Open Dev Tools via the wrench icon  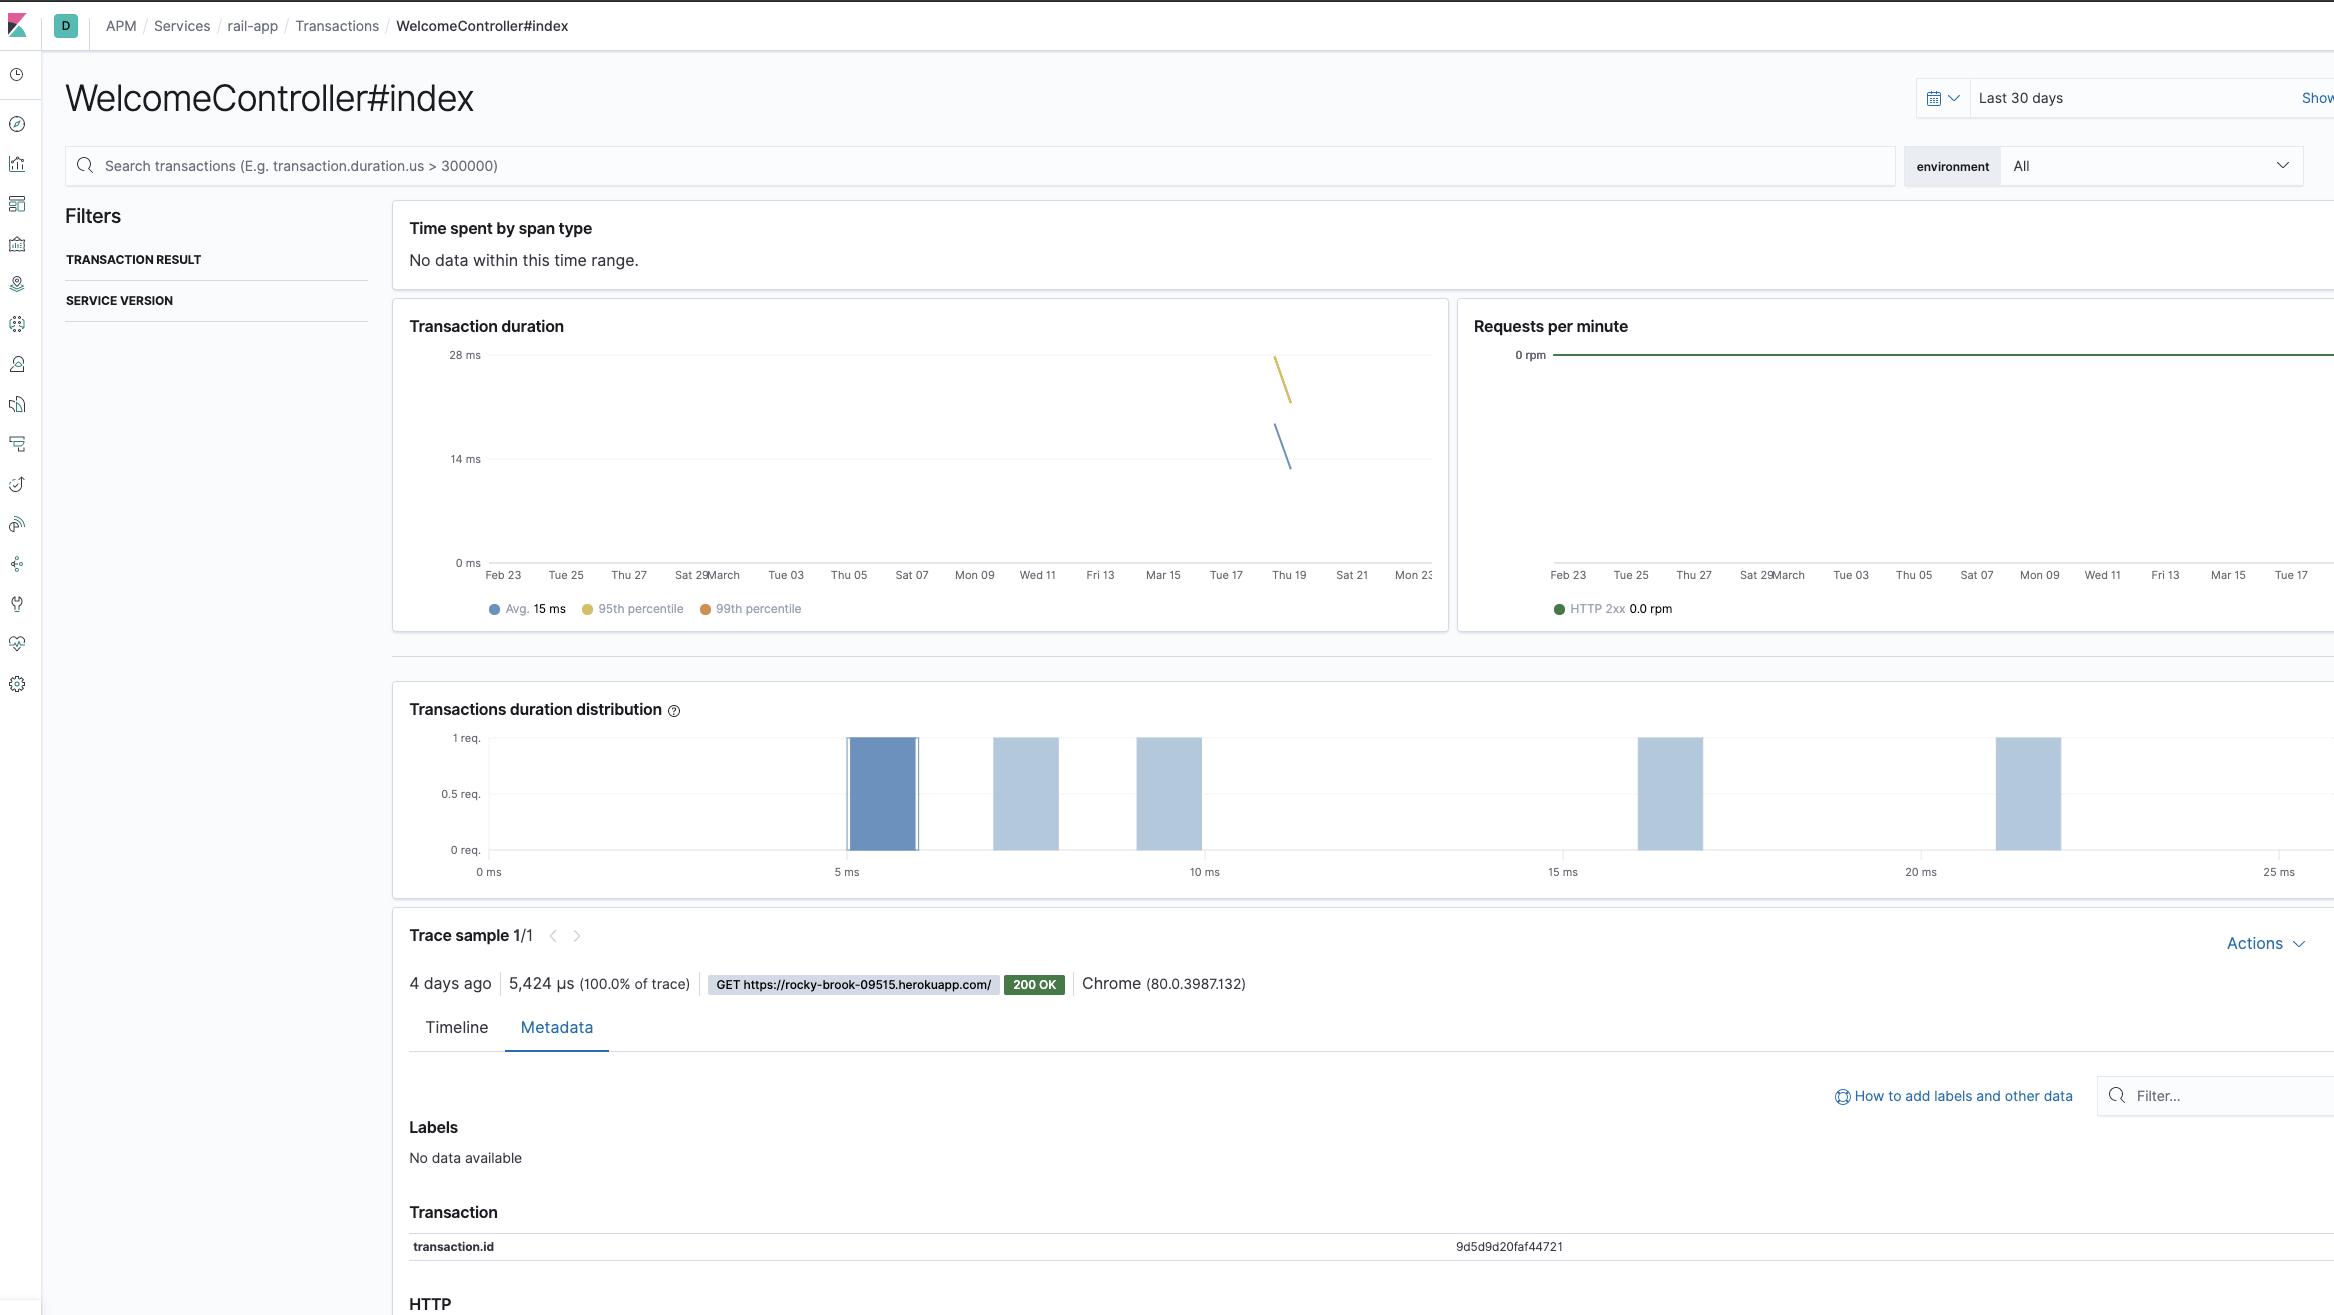click(x=17, y=604)
